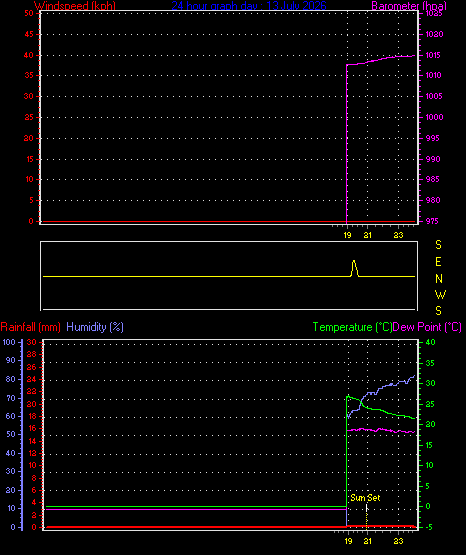Click the "21" hour label under the windspeed graph
466x555 pixels.
(x=368, y=235)
